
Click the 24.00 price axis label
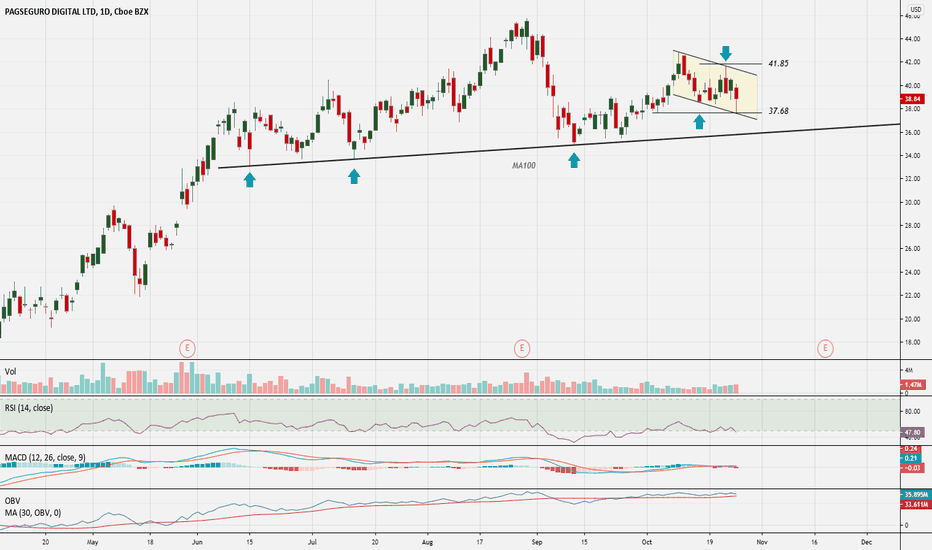(912, 273)
